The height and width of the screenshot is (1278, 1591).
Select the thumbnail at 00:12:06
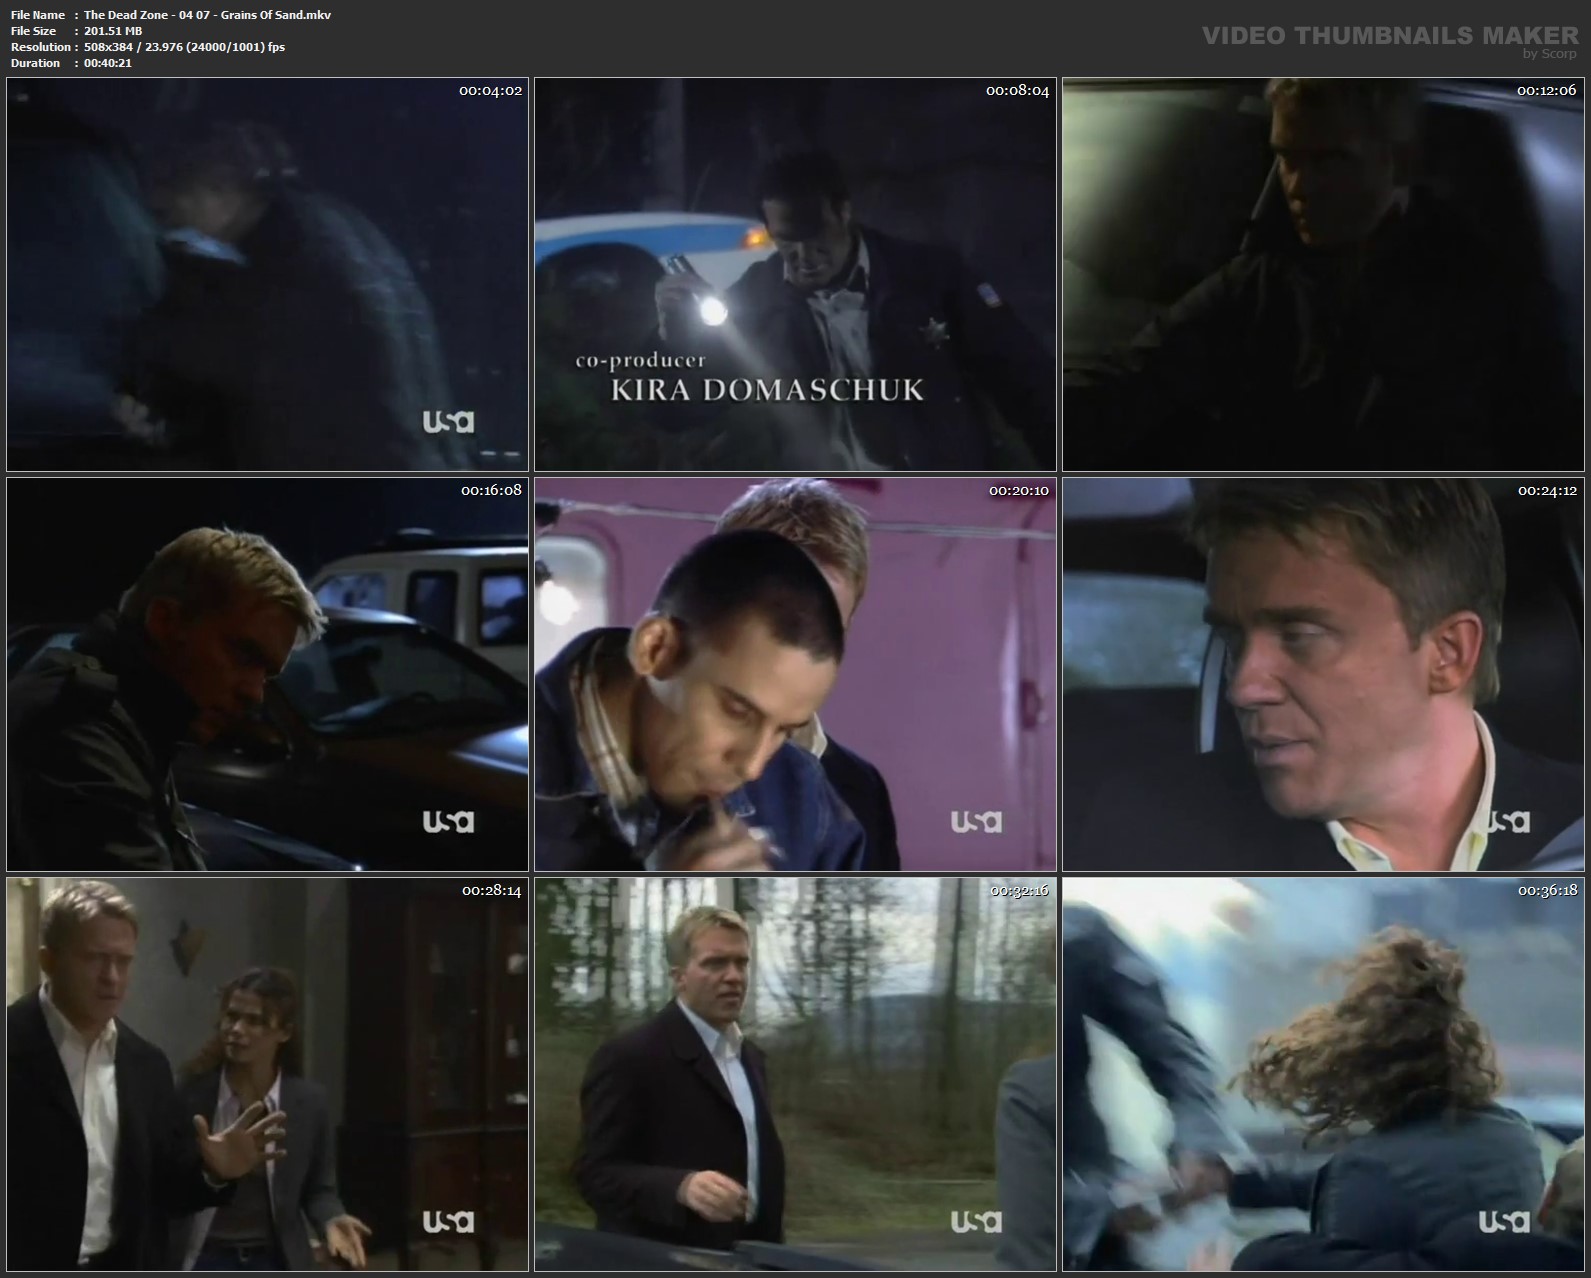pyautogui.click(x=1323, y=274)
